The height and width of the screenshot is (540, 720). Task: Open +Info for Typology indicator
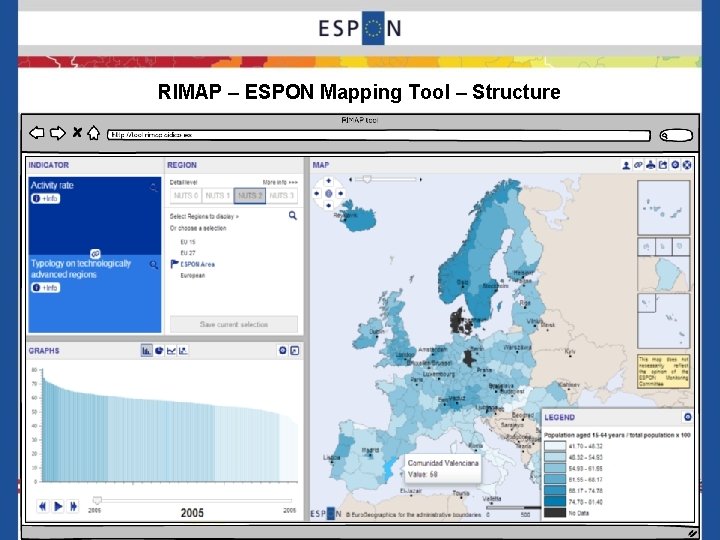point(45,287)
